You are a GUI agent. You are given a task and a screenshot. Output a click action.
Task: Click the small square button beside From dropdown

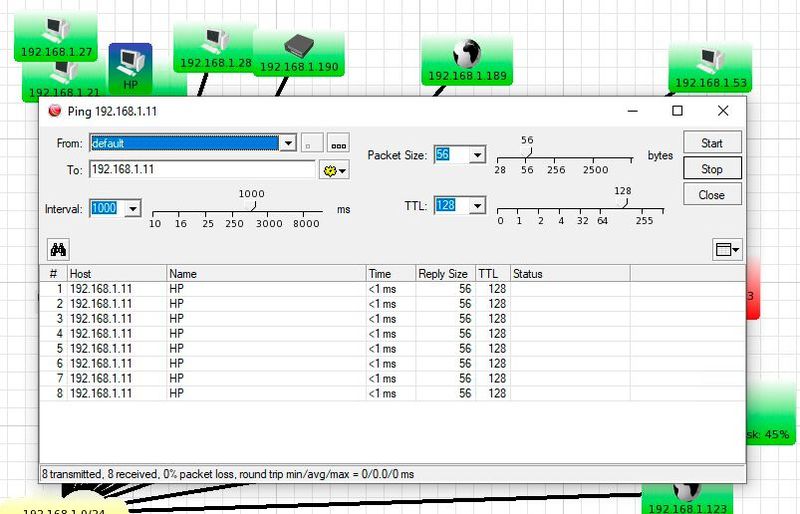click(x=312, y=143)
